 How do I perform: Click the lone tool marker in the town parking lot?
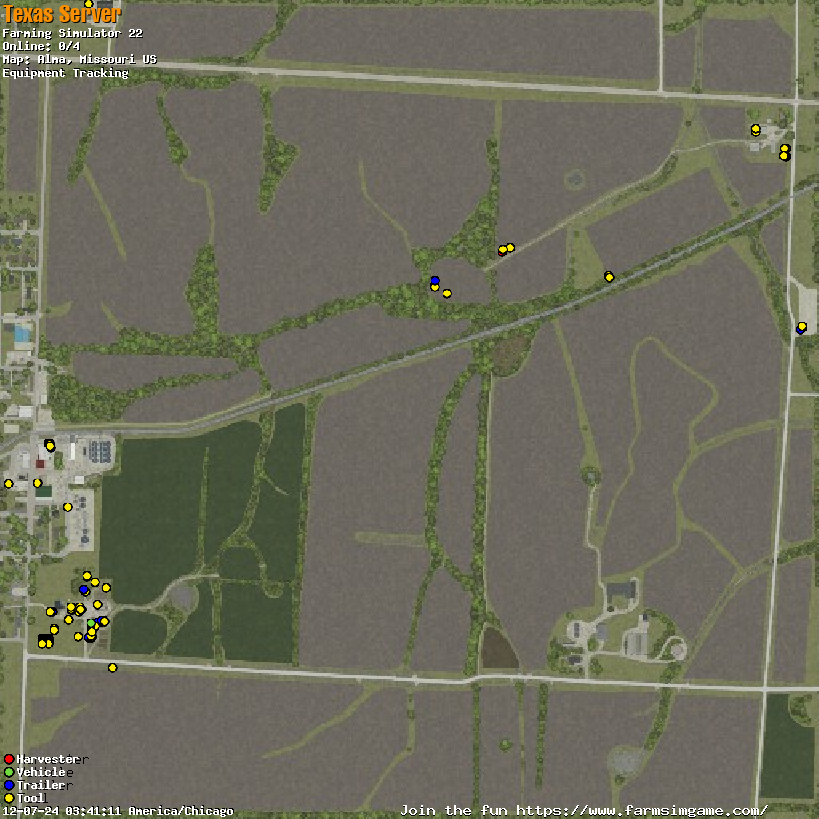[68, 507]
